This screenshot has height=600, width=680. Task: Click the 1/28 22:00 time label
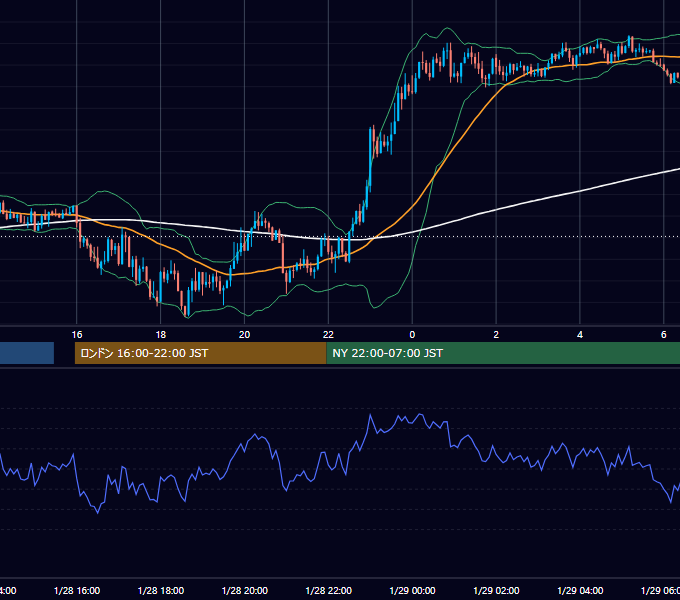(x=329, y=590)
